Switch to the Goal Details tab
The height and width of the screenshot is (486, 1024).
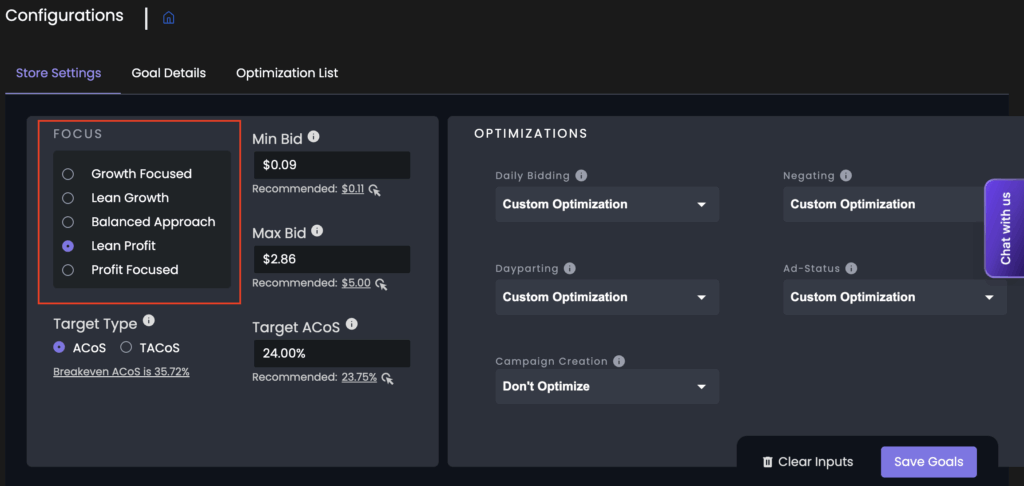168,73
